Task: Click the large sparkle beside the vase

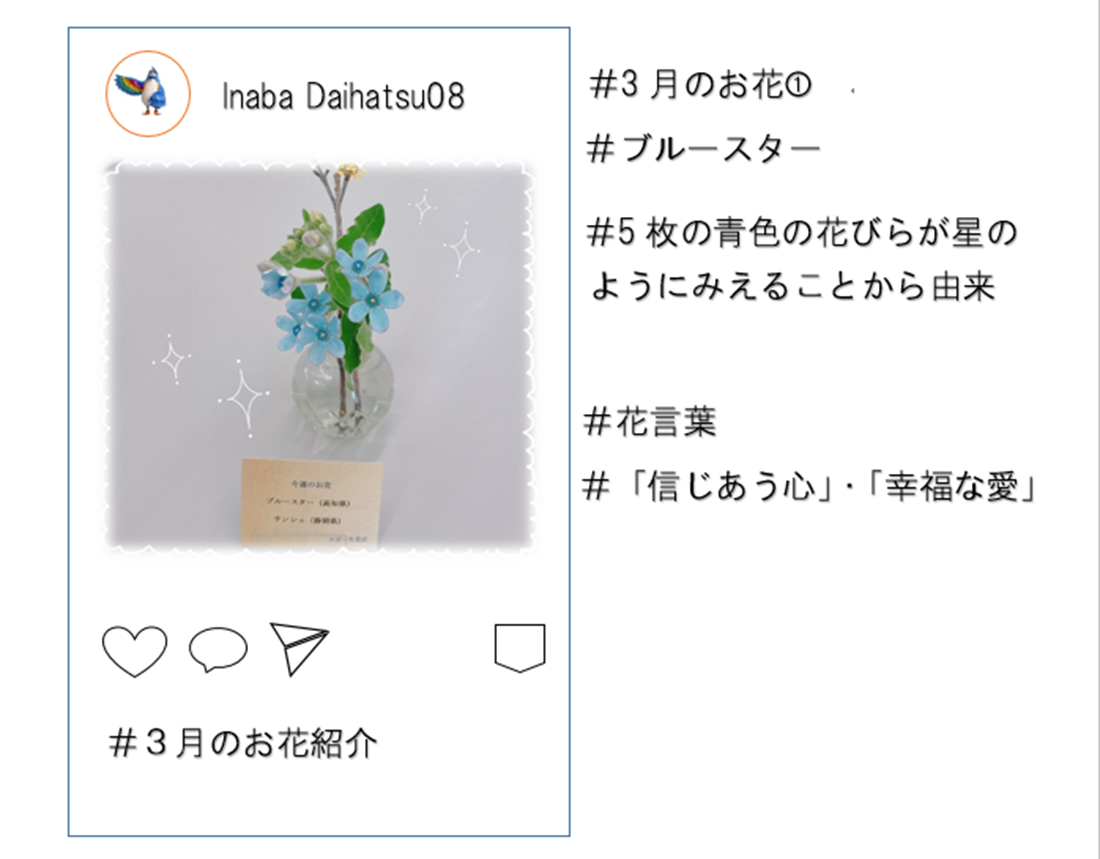Action: [x=243, y=398]
